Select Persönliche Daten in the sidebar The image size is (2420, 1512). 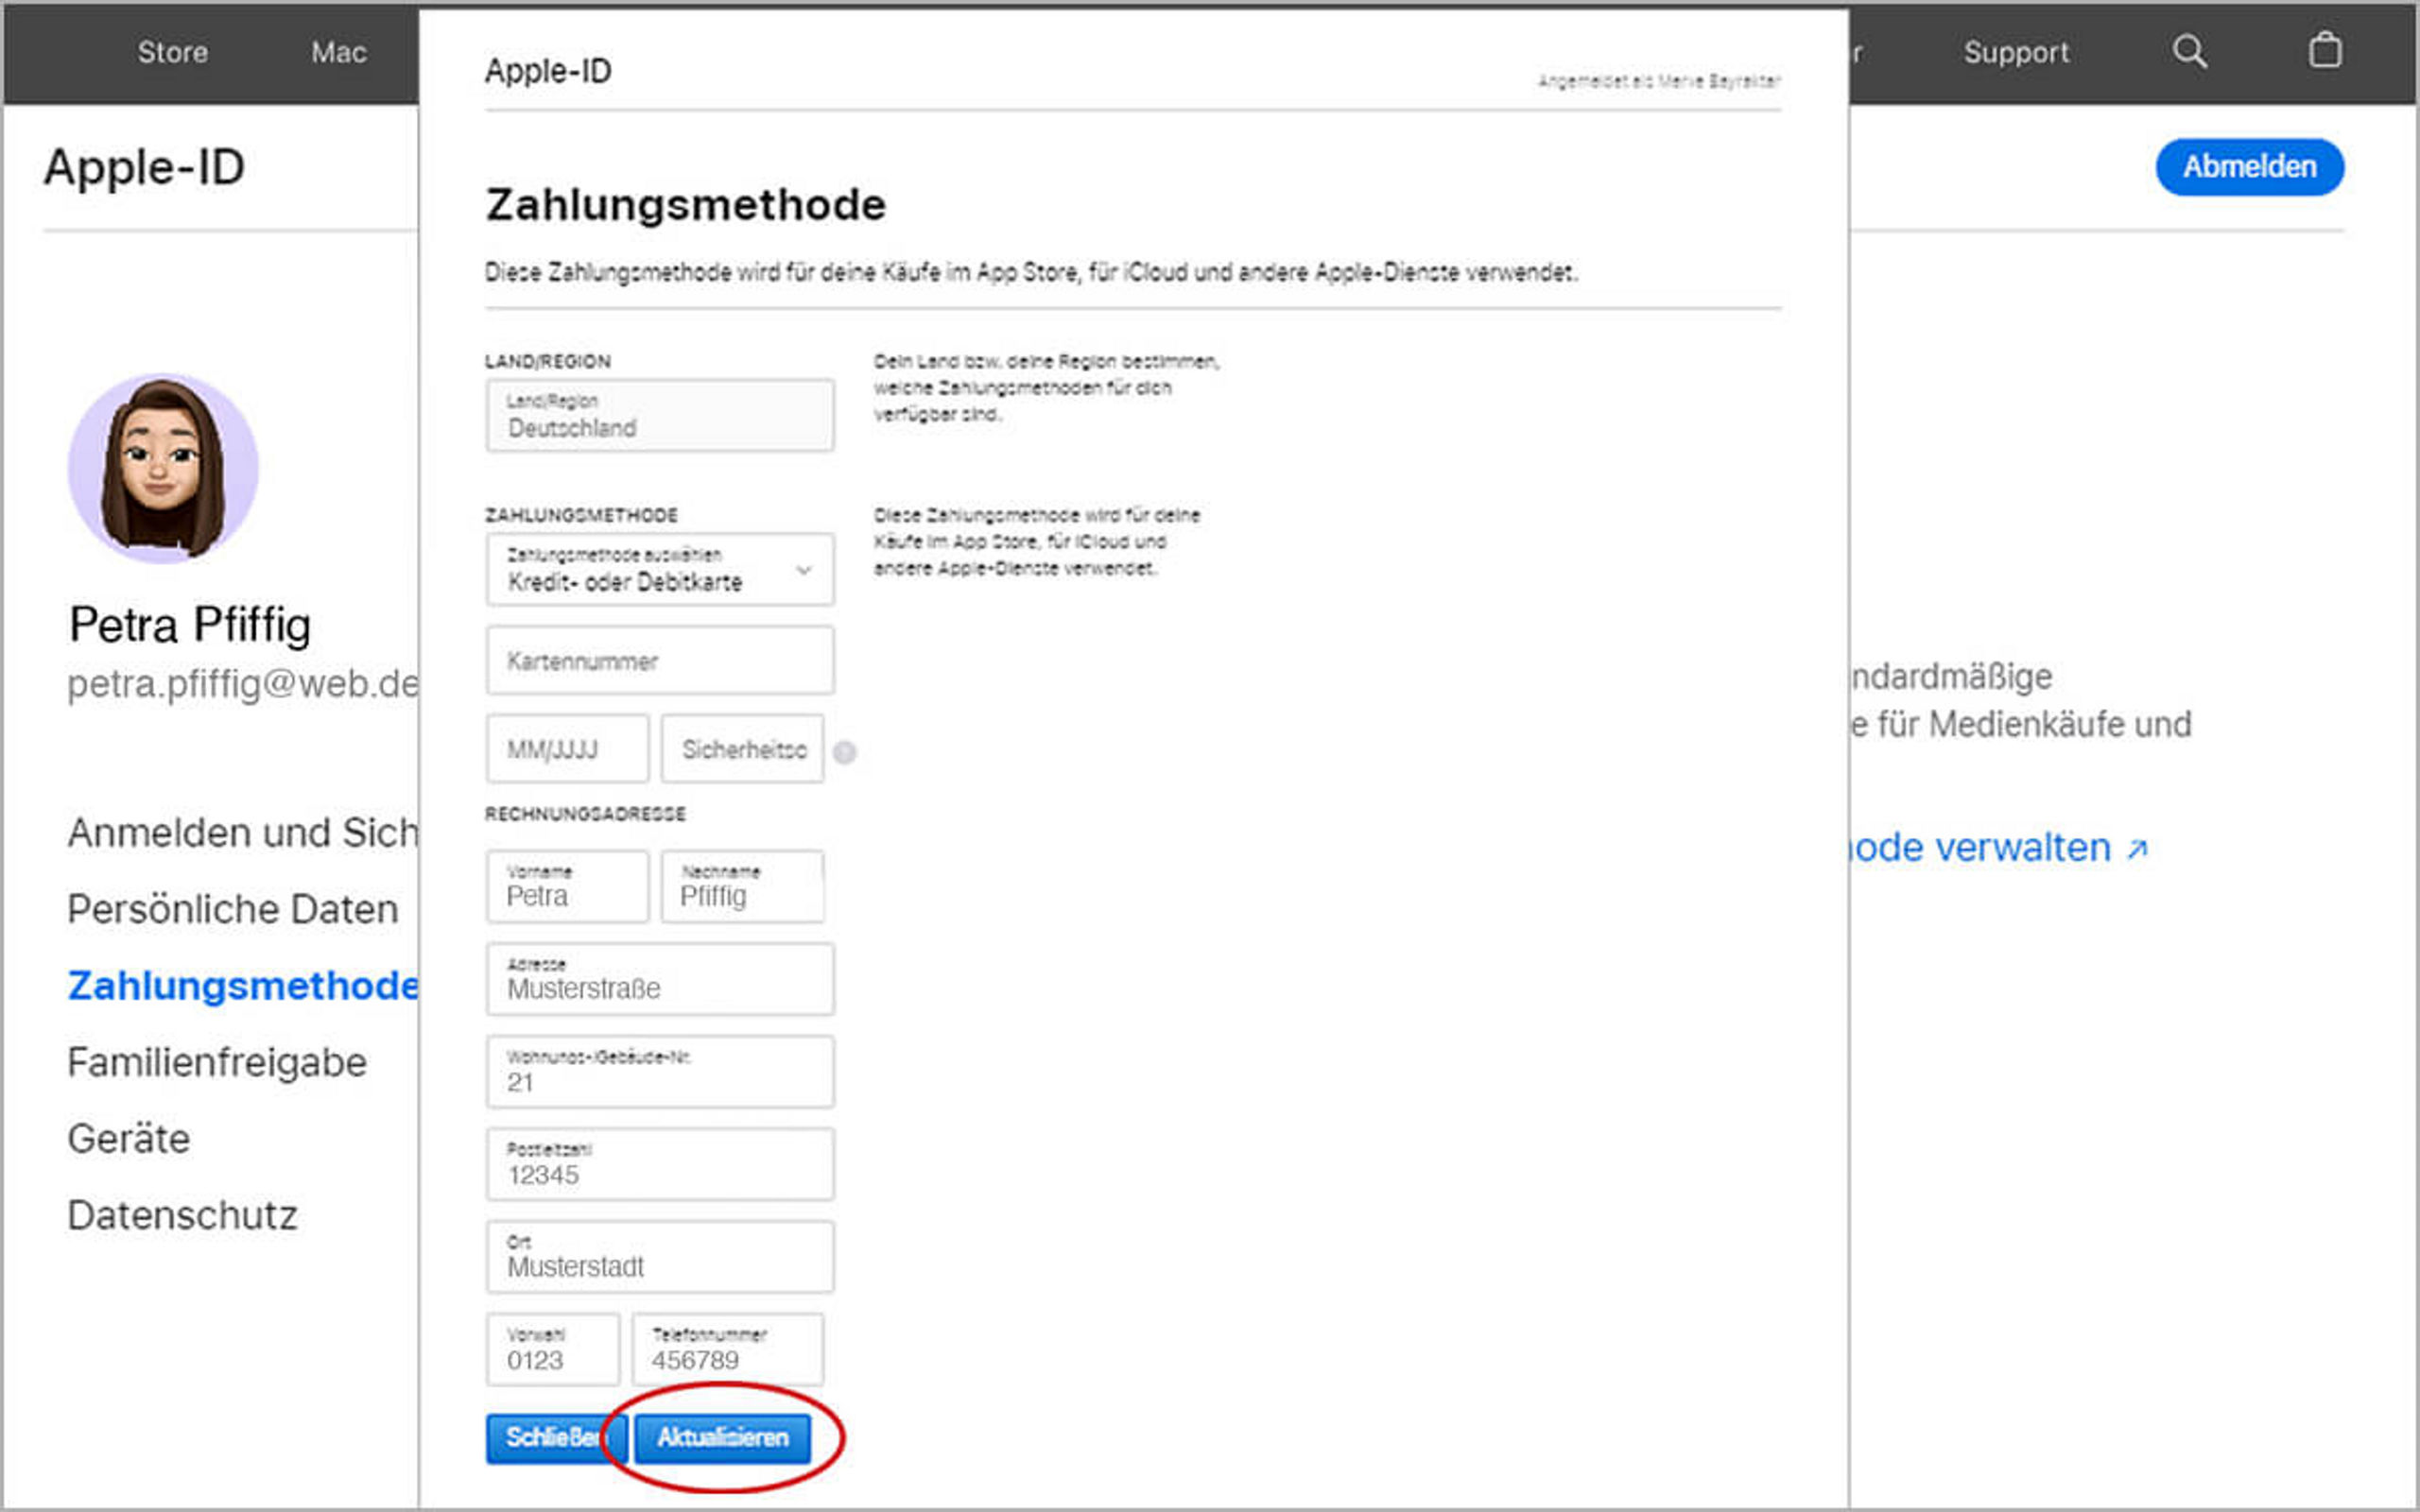coord(233,909)
